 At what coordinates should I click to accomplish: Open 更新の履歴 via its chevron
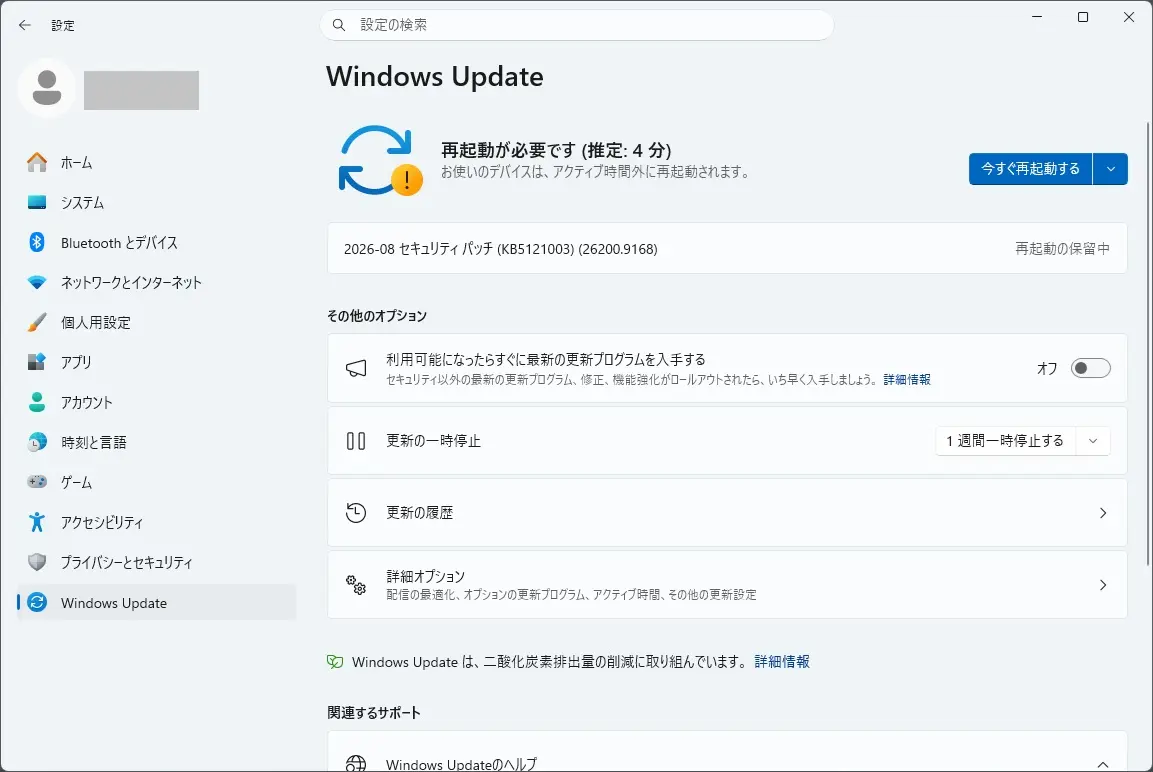(1103, 512)
